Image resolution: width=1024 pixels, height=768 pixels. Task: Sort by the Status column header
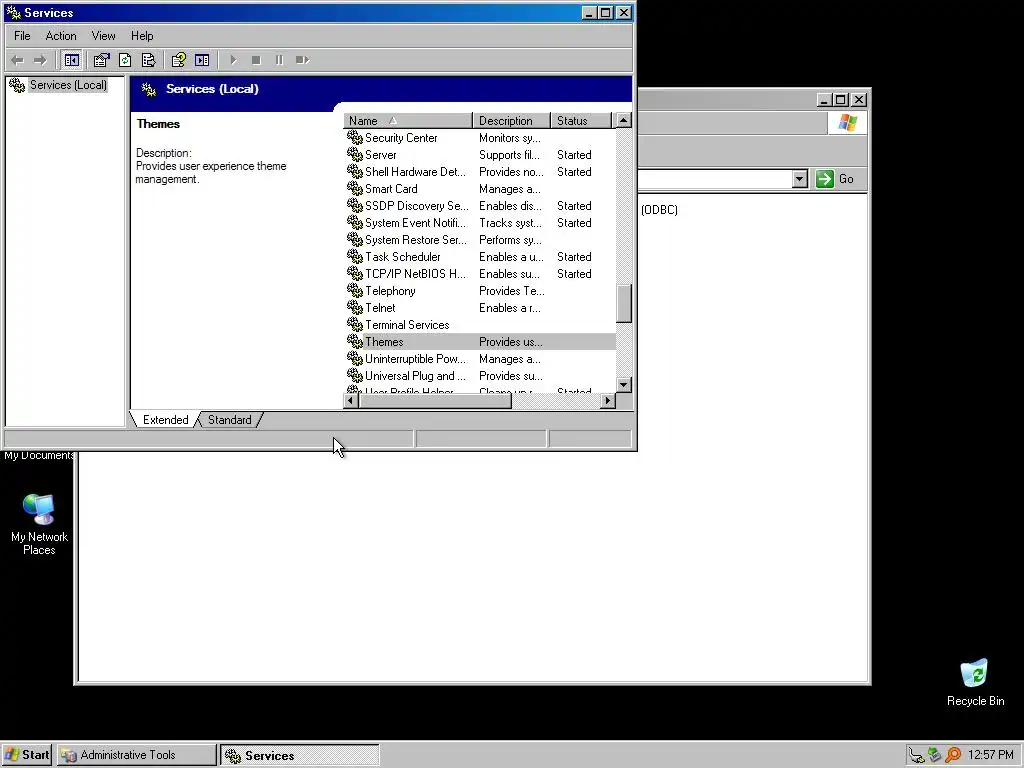coord(581,121)
